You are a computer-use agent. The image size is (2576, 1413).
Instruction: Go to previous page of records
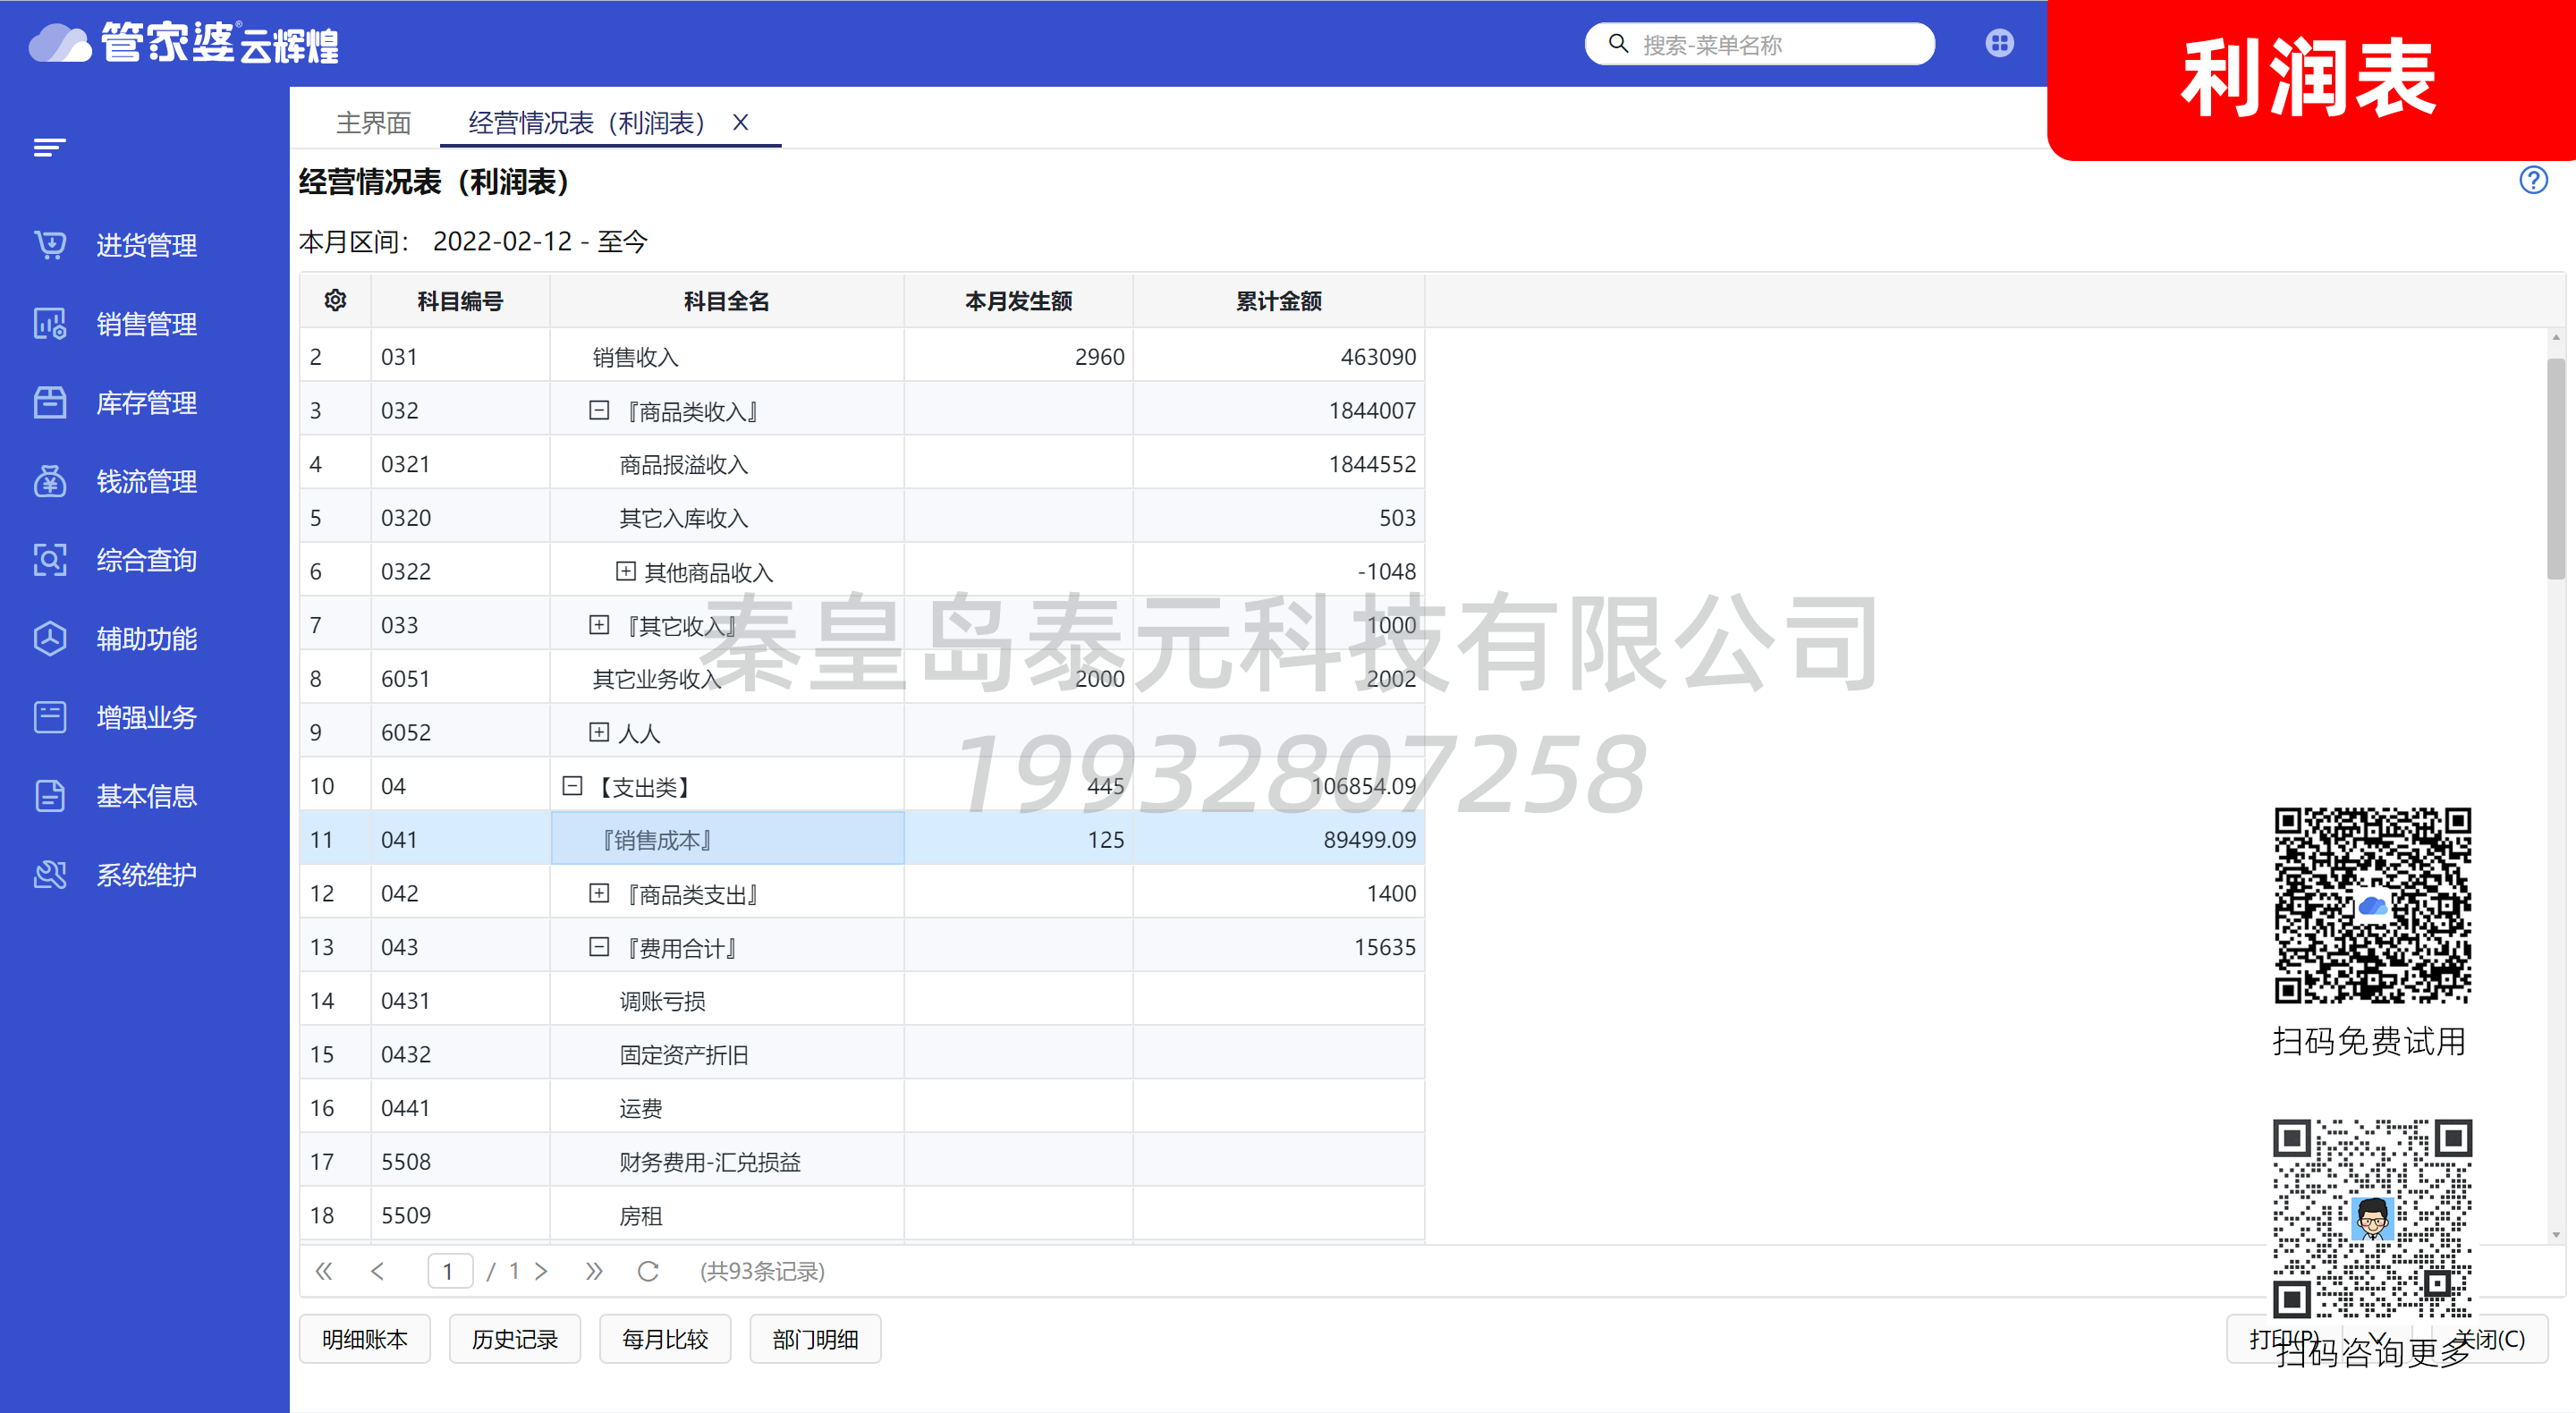pyautogui.click(x=377, y=1271)
